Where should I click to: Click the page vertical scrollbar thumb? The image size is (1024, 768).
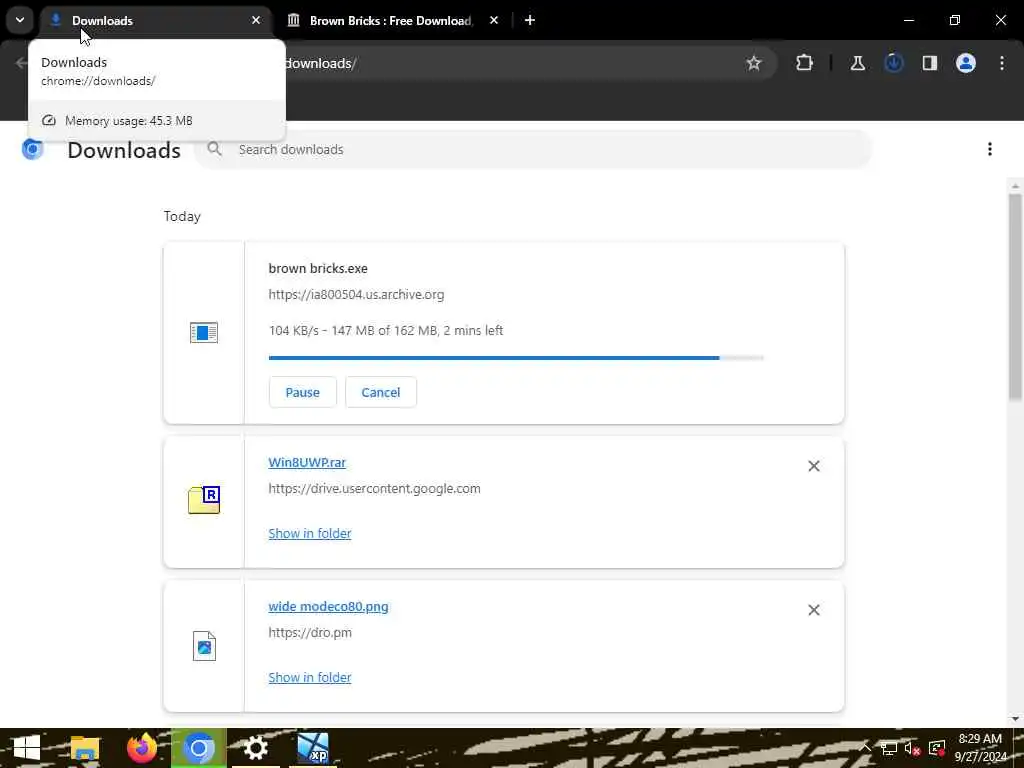[1015, 296]
